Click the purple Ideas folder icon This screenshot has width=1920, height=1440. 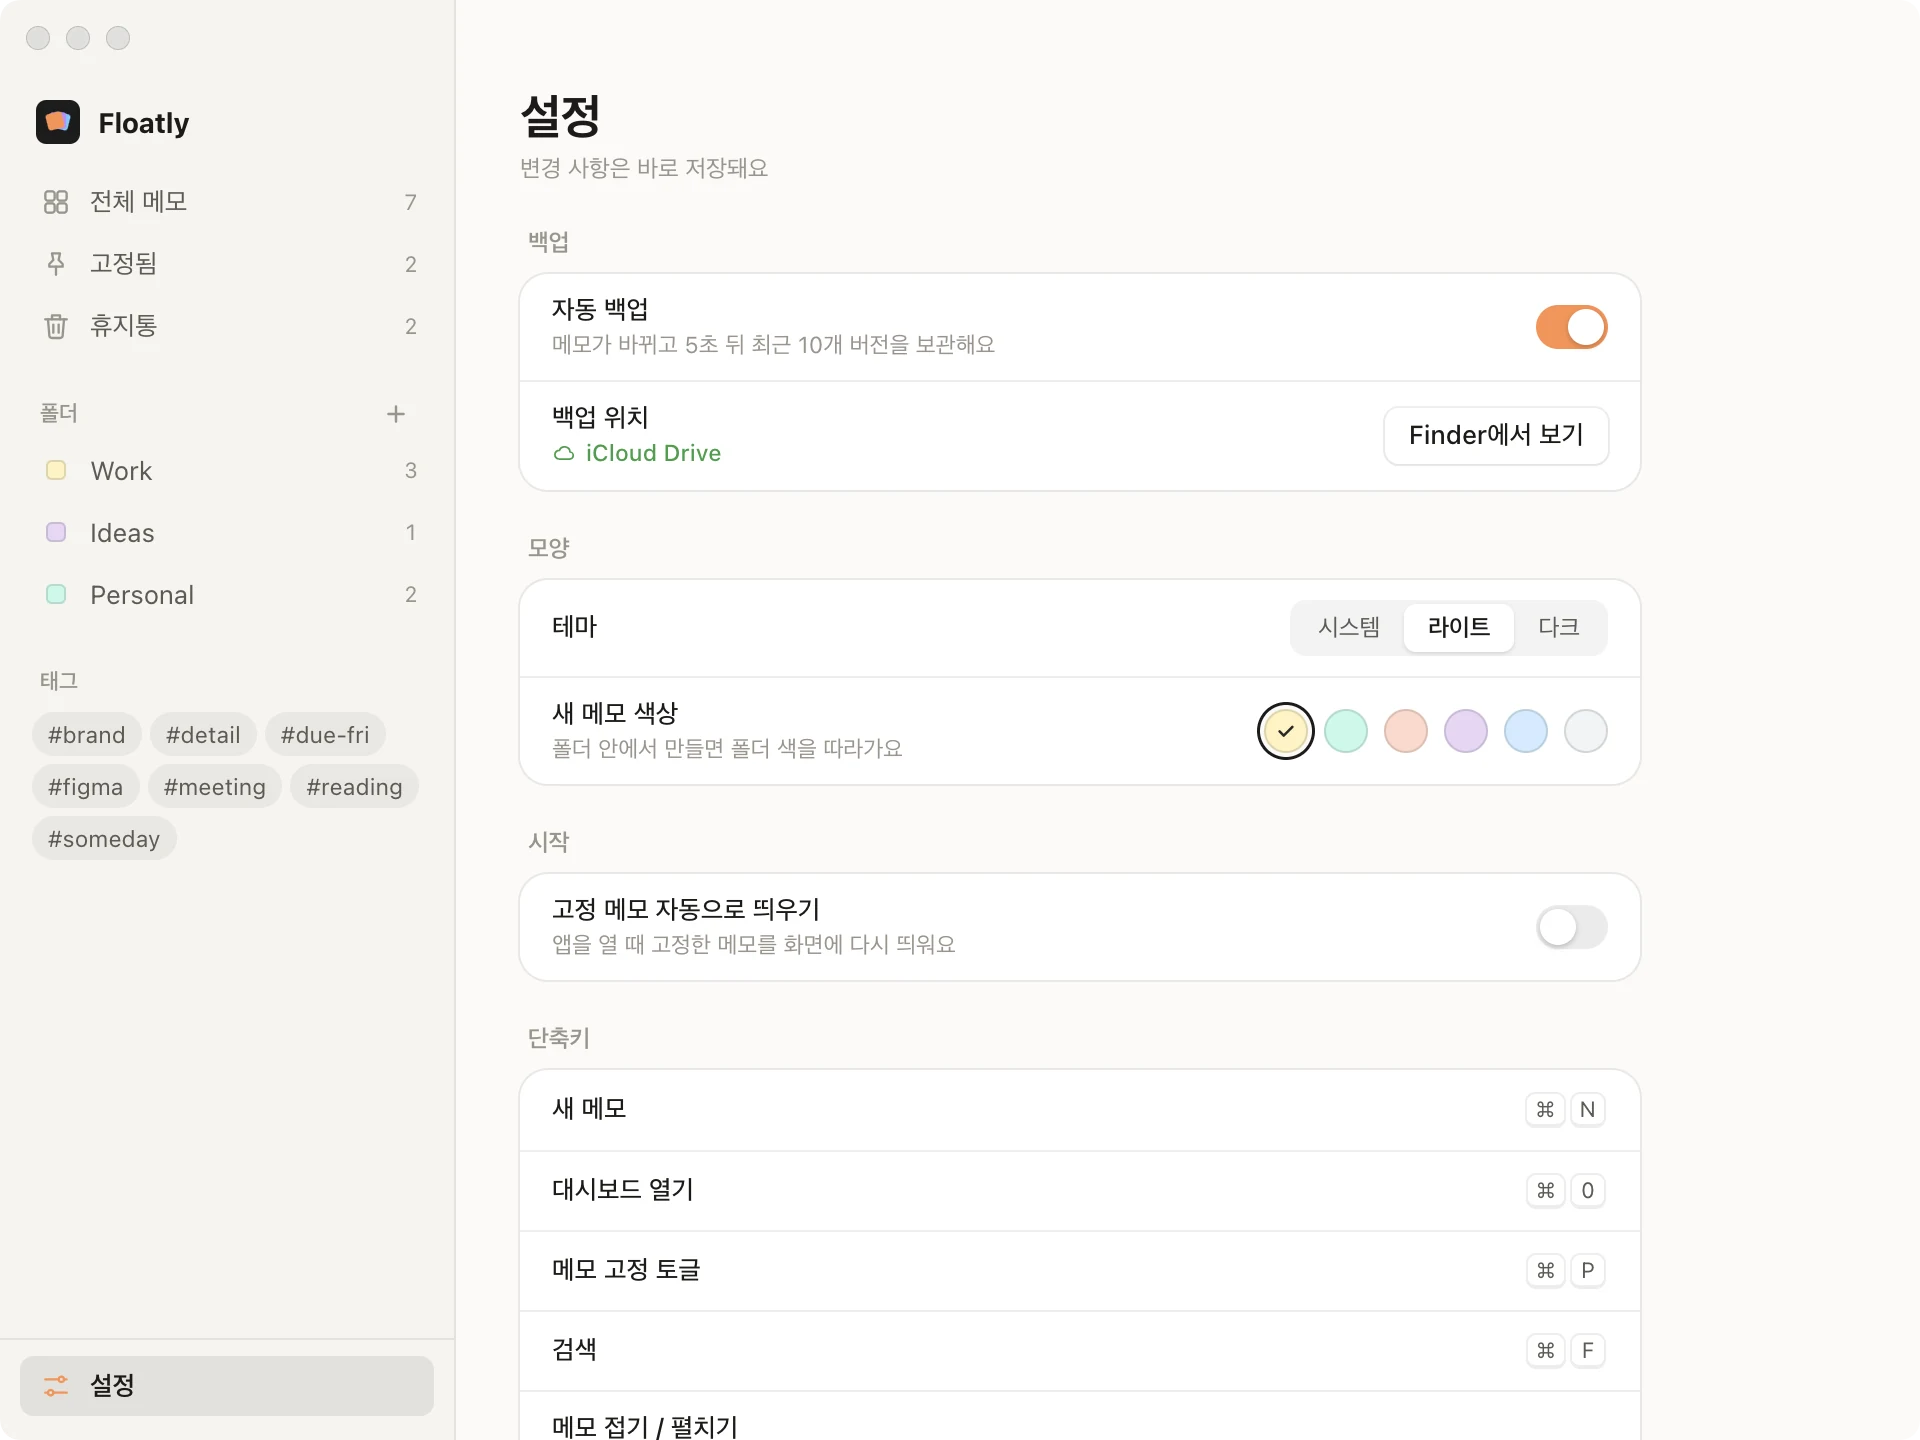click(x=56, y=532)
